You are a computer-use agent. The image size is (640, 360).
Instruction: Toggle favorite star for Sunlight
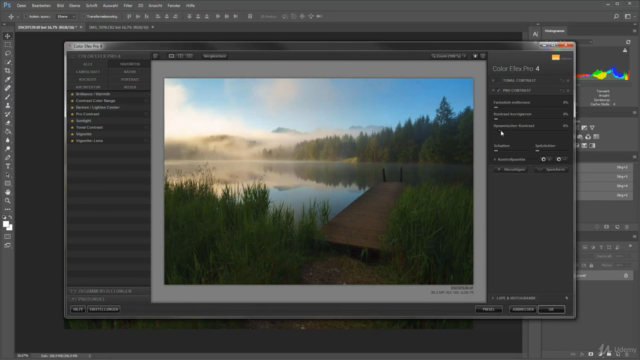pyautogui.click(x=72, y=121)
